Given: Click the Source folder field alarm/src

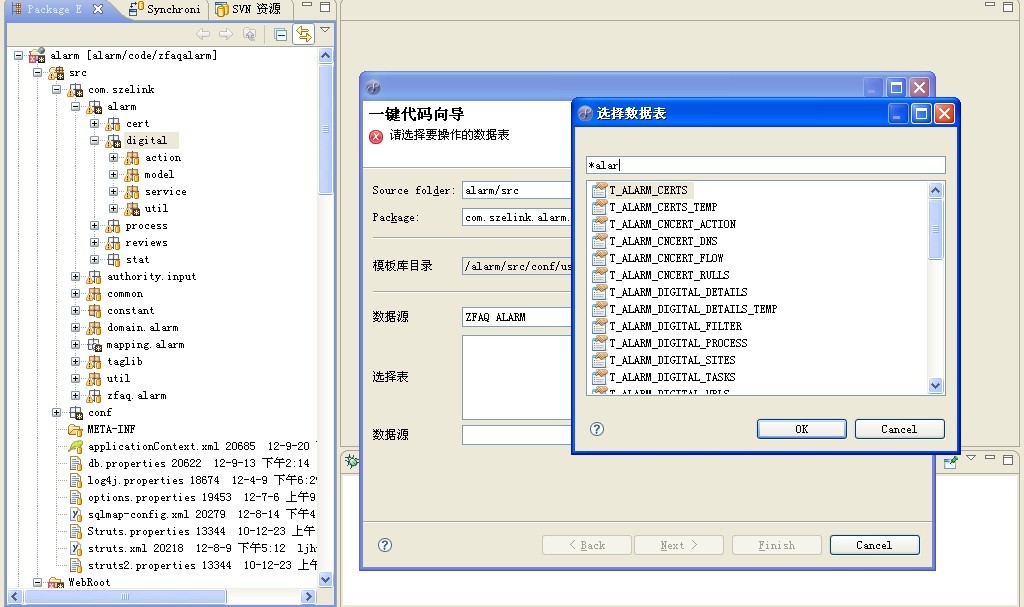Looking at the screenshot, I should point(517,190).
